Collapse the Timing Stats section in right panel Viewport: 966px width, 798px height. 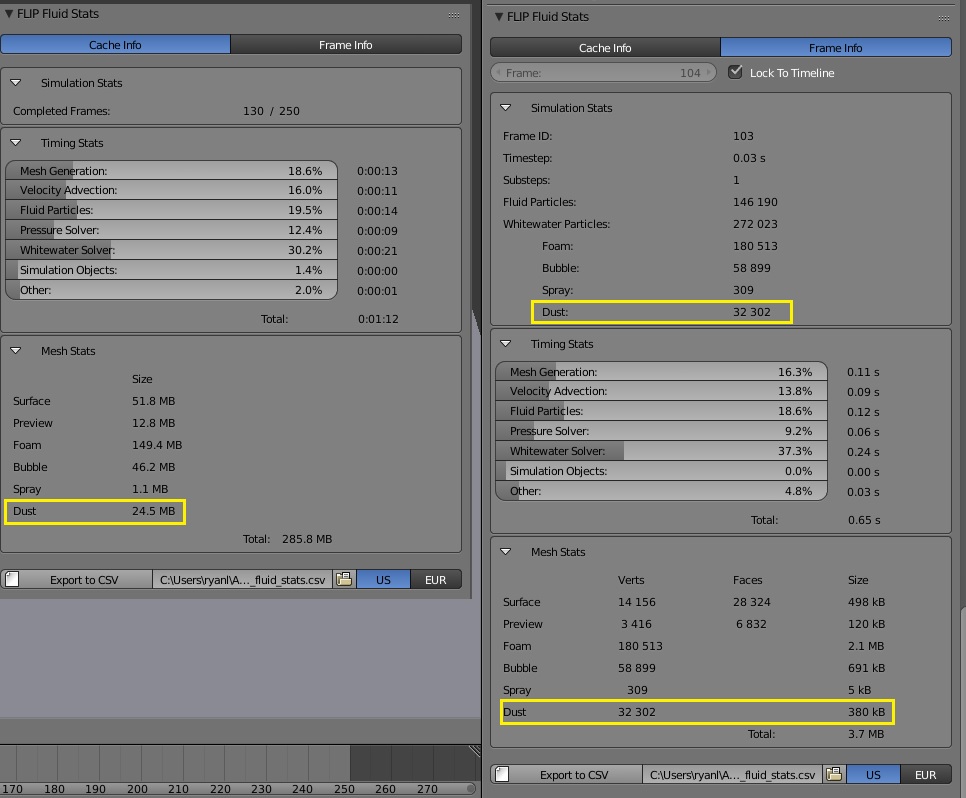click(506, 344)
